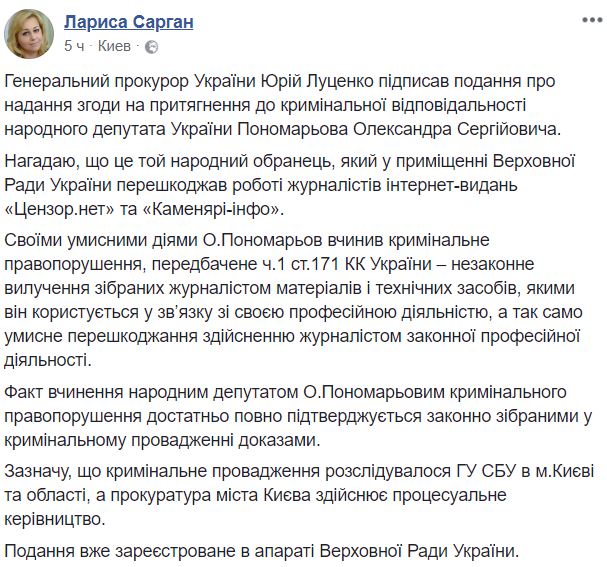Screen dimensions: 607x567
Task: Click the name Юрій Луценко in the first paragraph
Action: click(317, 82)
